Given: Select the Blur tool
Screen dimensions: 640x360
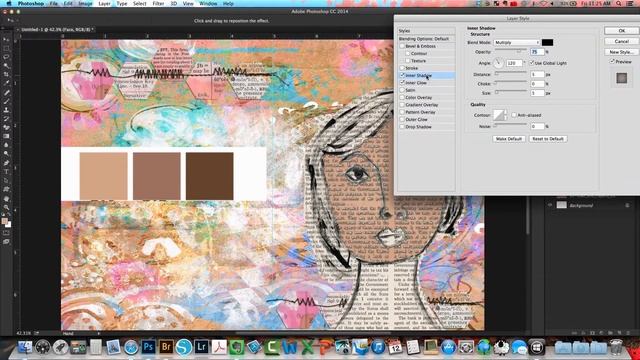Looking at the screenshot, I should point(6,145).
